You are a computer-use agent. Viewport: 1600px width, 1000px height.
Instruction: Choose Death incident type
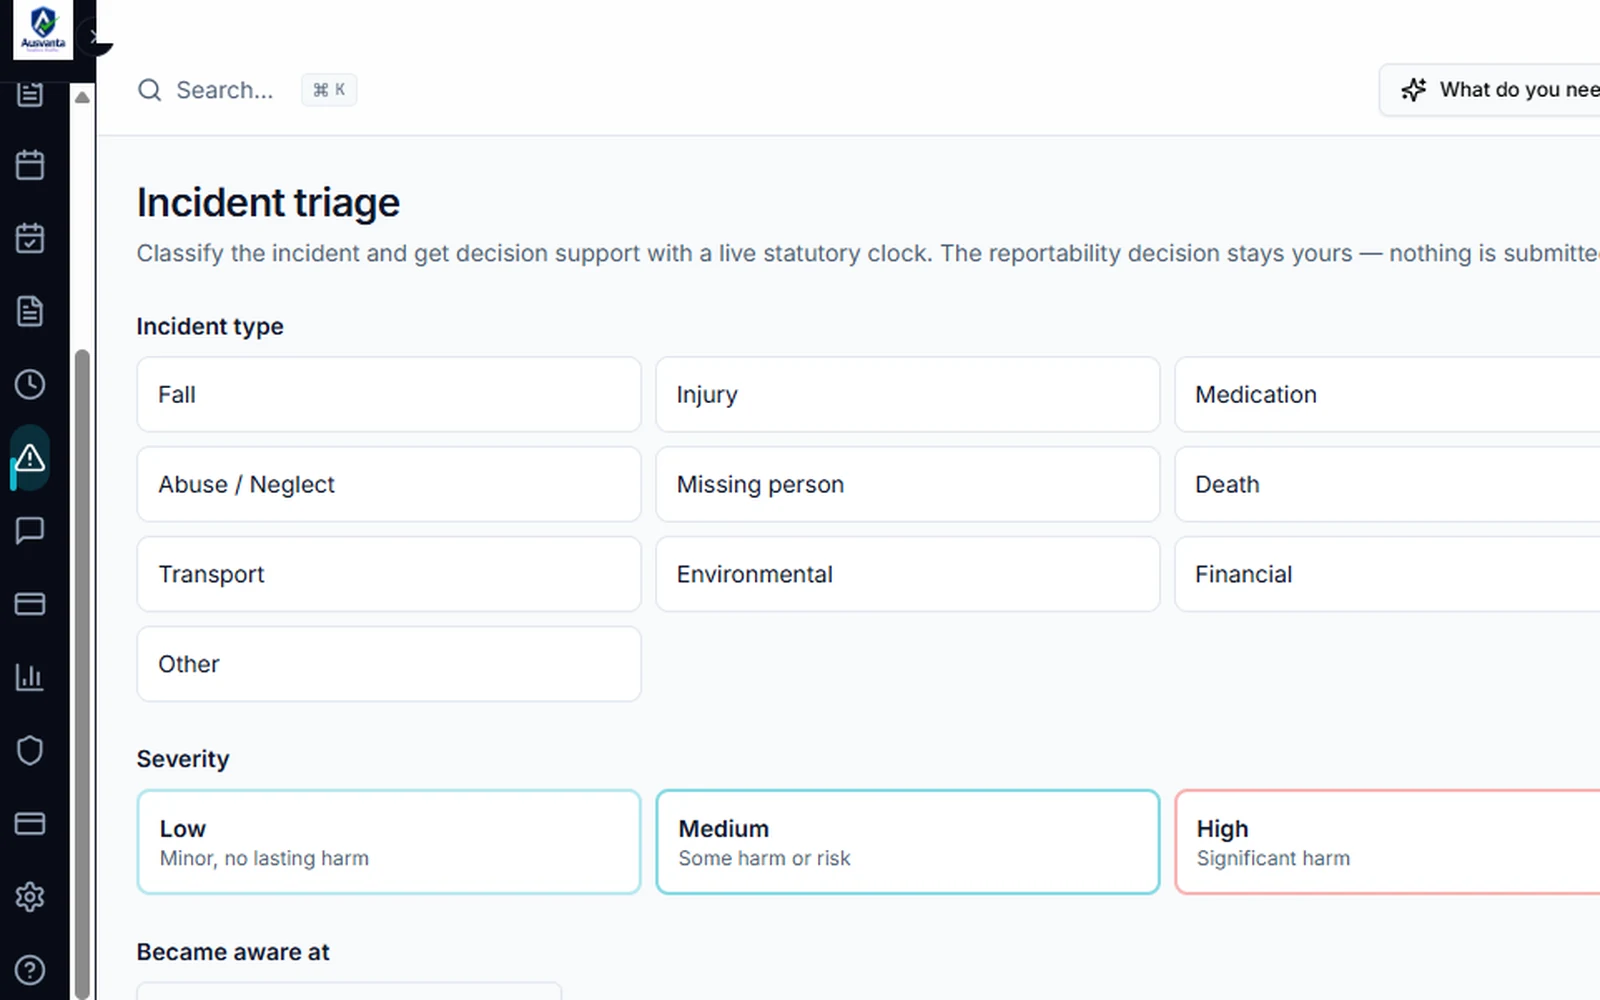[x=1388, y=484]
